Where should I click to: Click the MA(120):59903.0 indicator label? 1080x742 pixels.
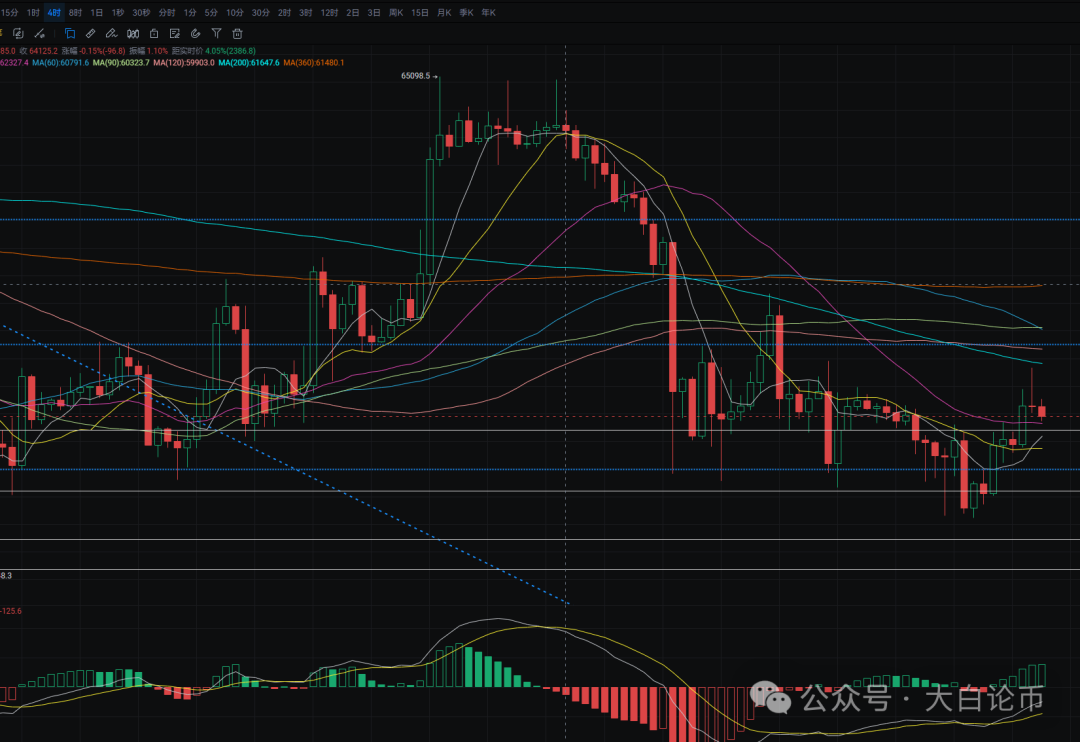point(184,63)
